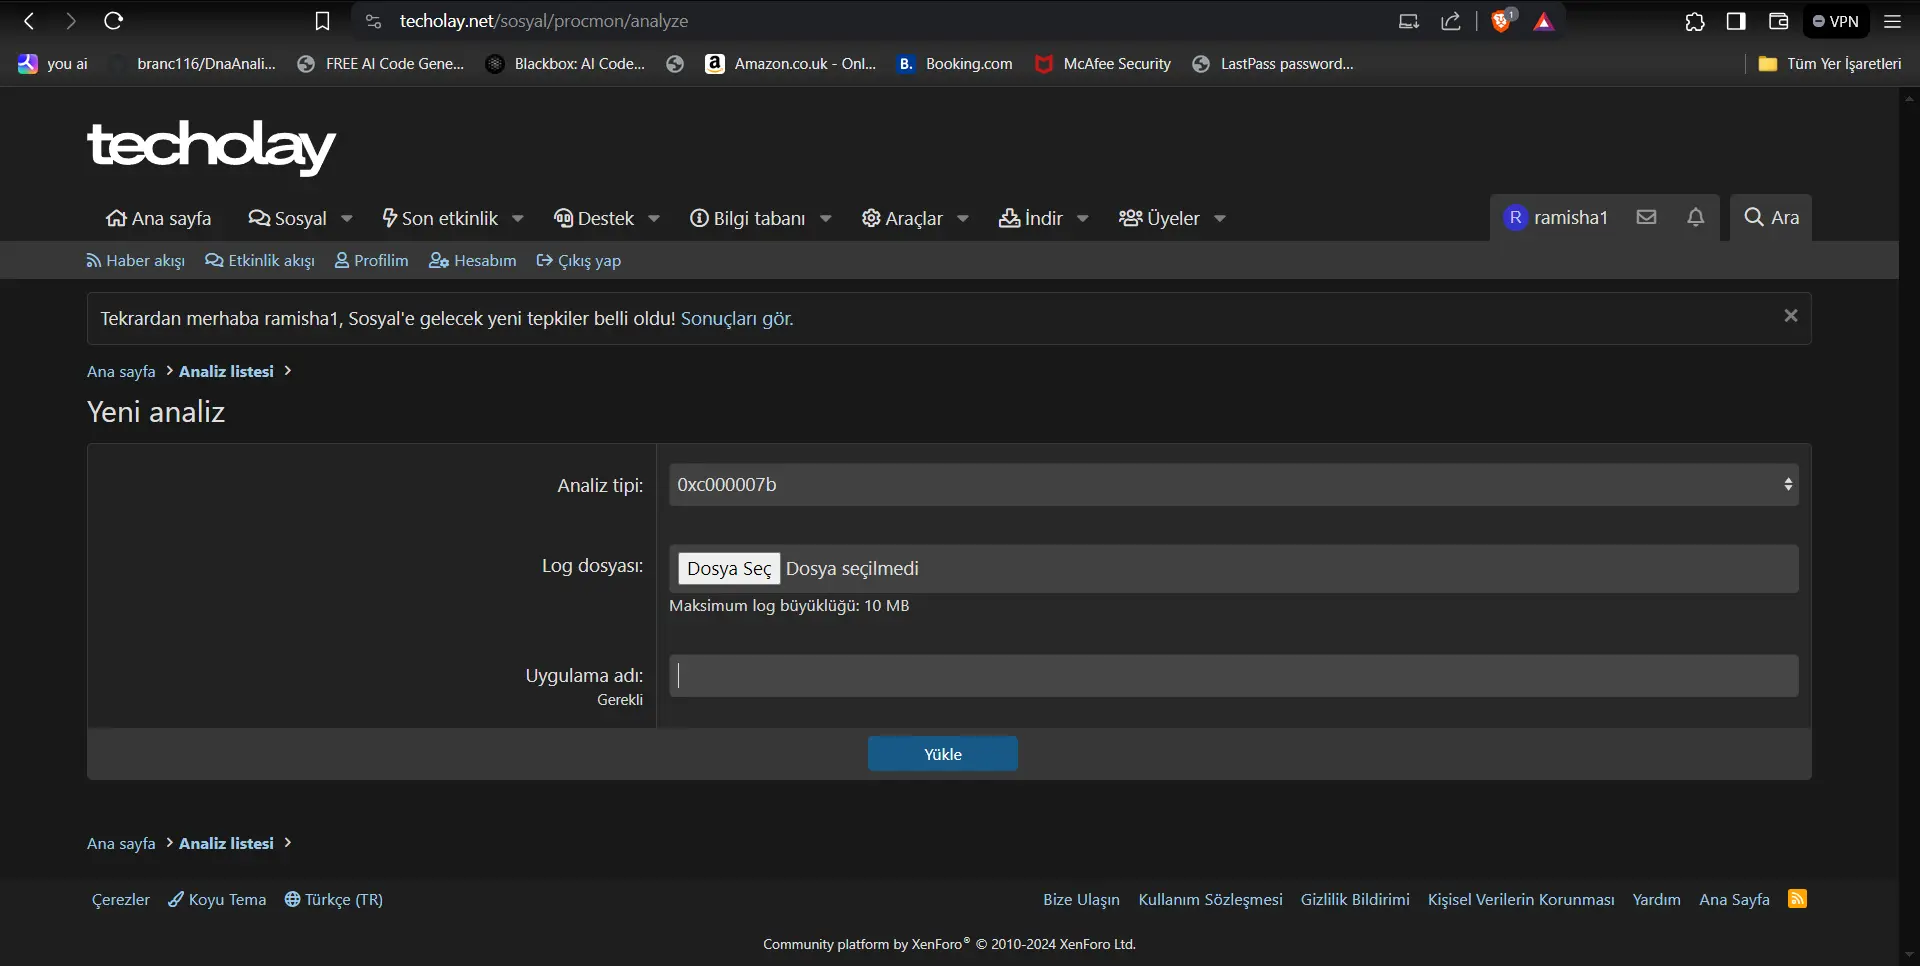Viewport: 1920px width, 966px height.
Task: Open the Booking.com bookmark
Action: (x=955, y=64)
